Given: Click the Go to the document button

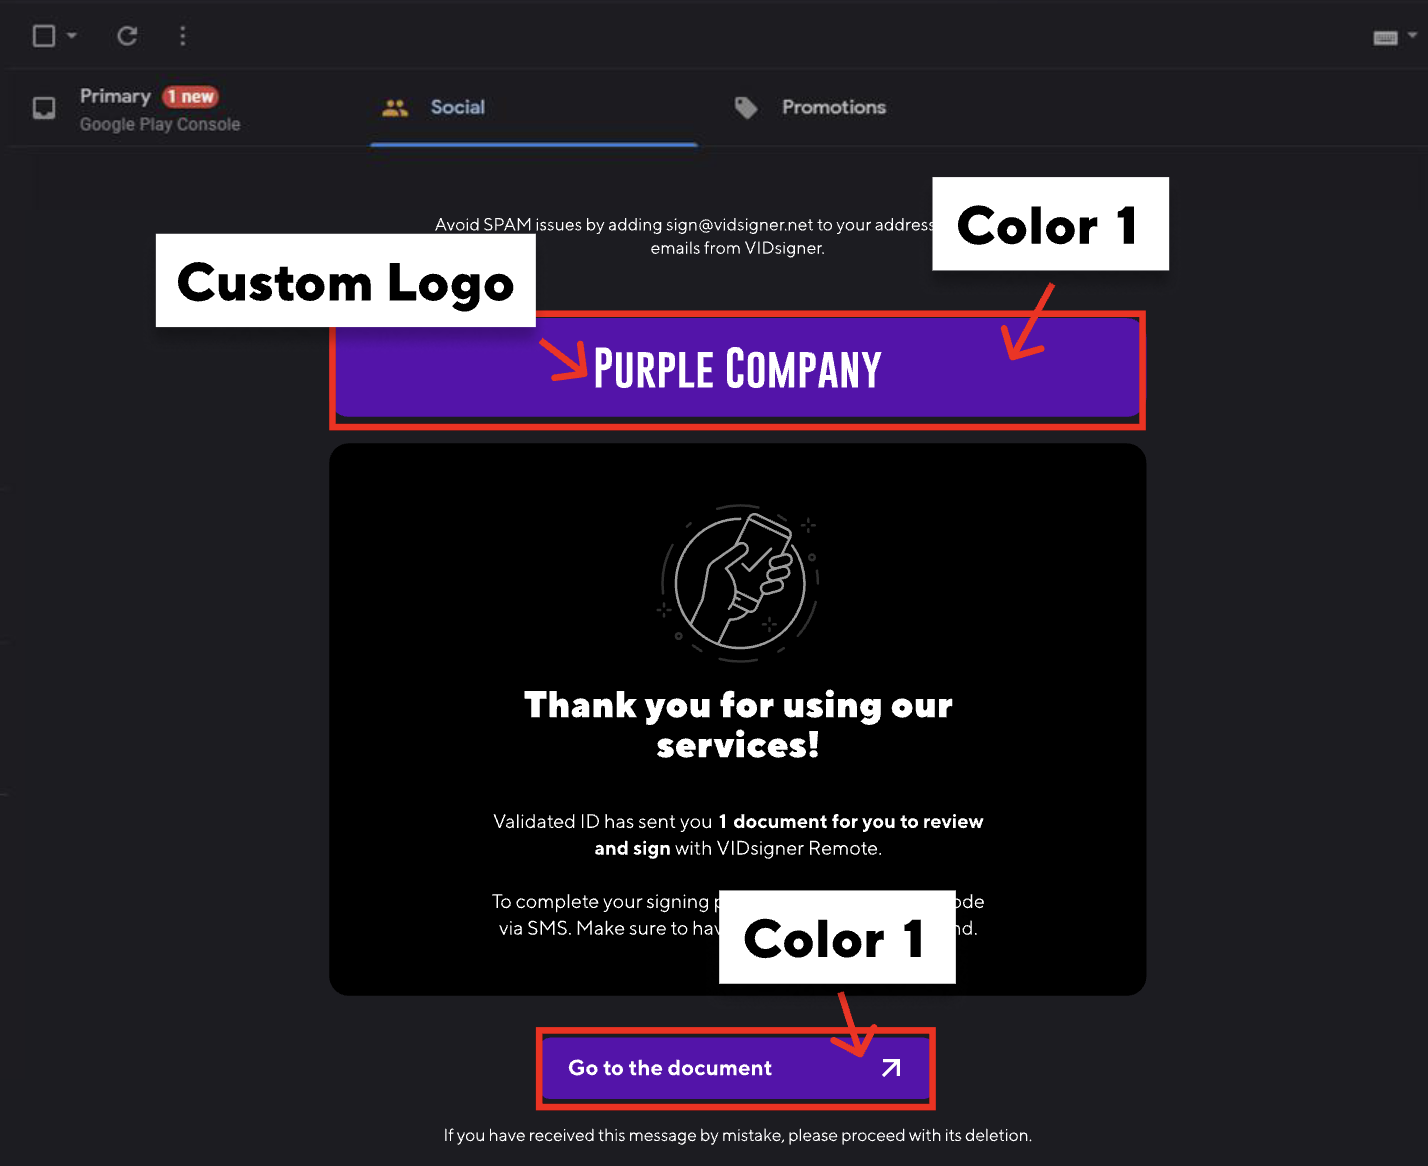Looking at the screenshot, I should [x=735, y=1068].
